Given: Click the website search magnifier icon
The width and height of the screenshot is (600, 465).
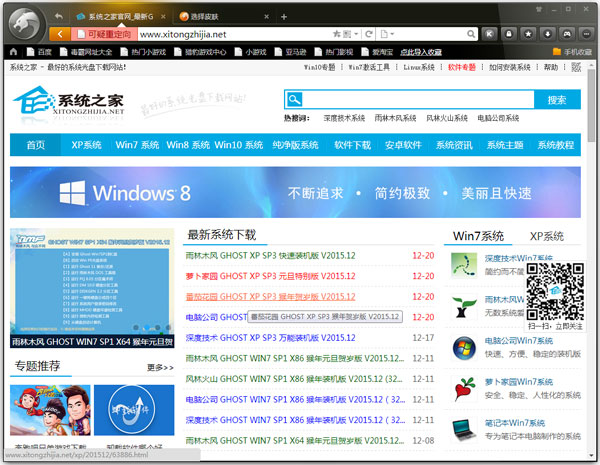Looking at the screenshot, I should click(x=294, y=100).
